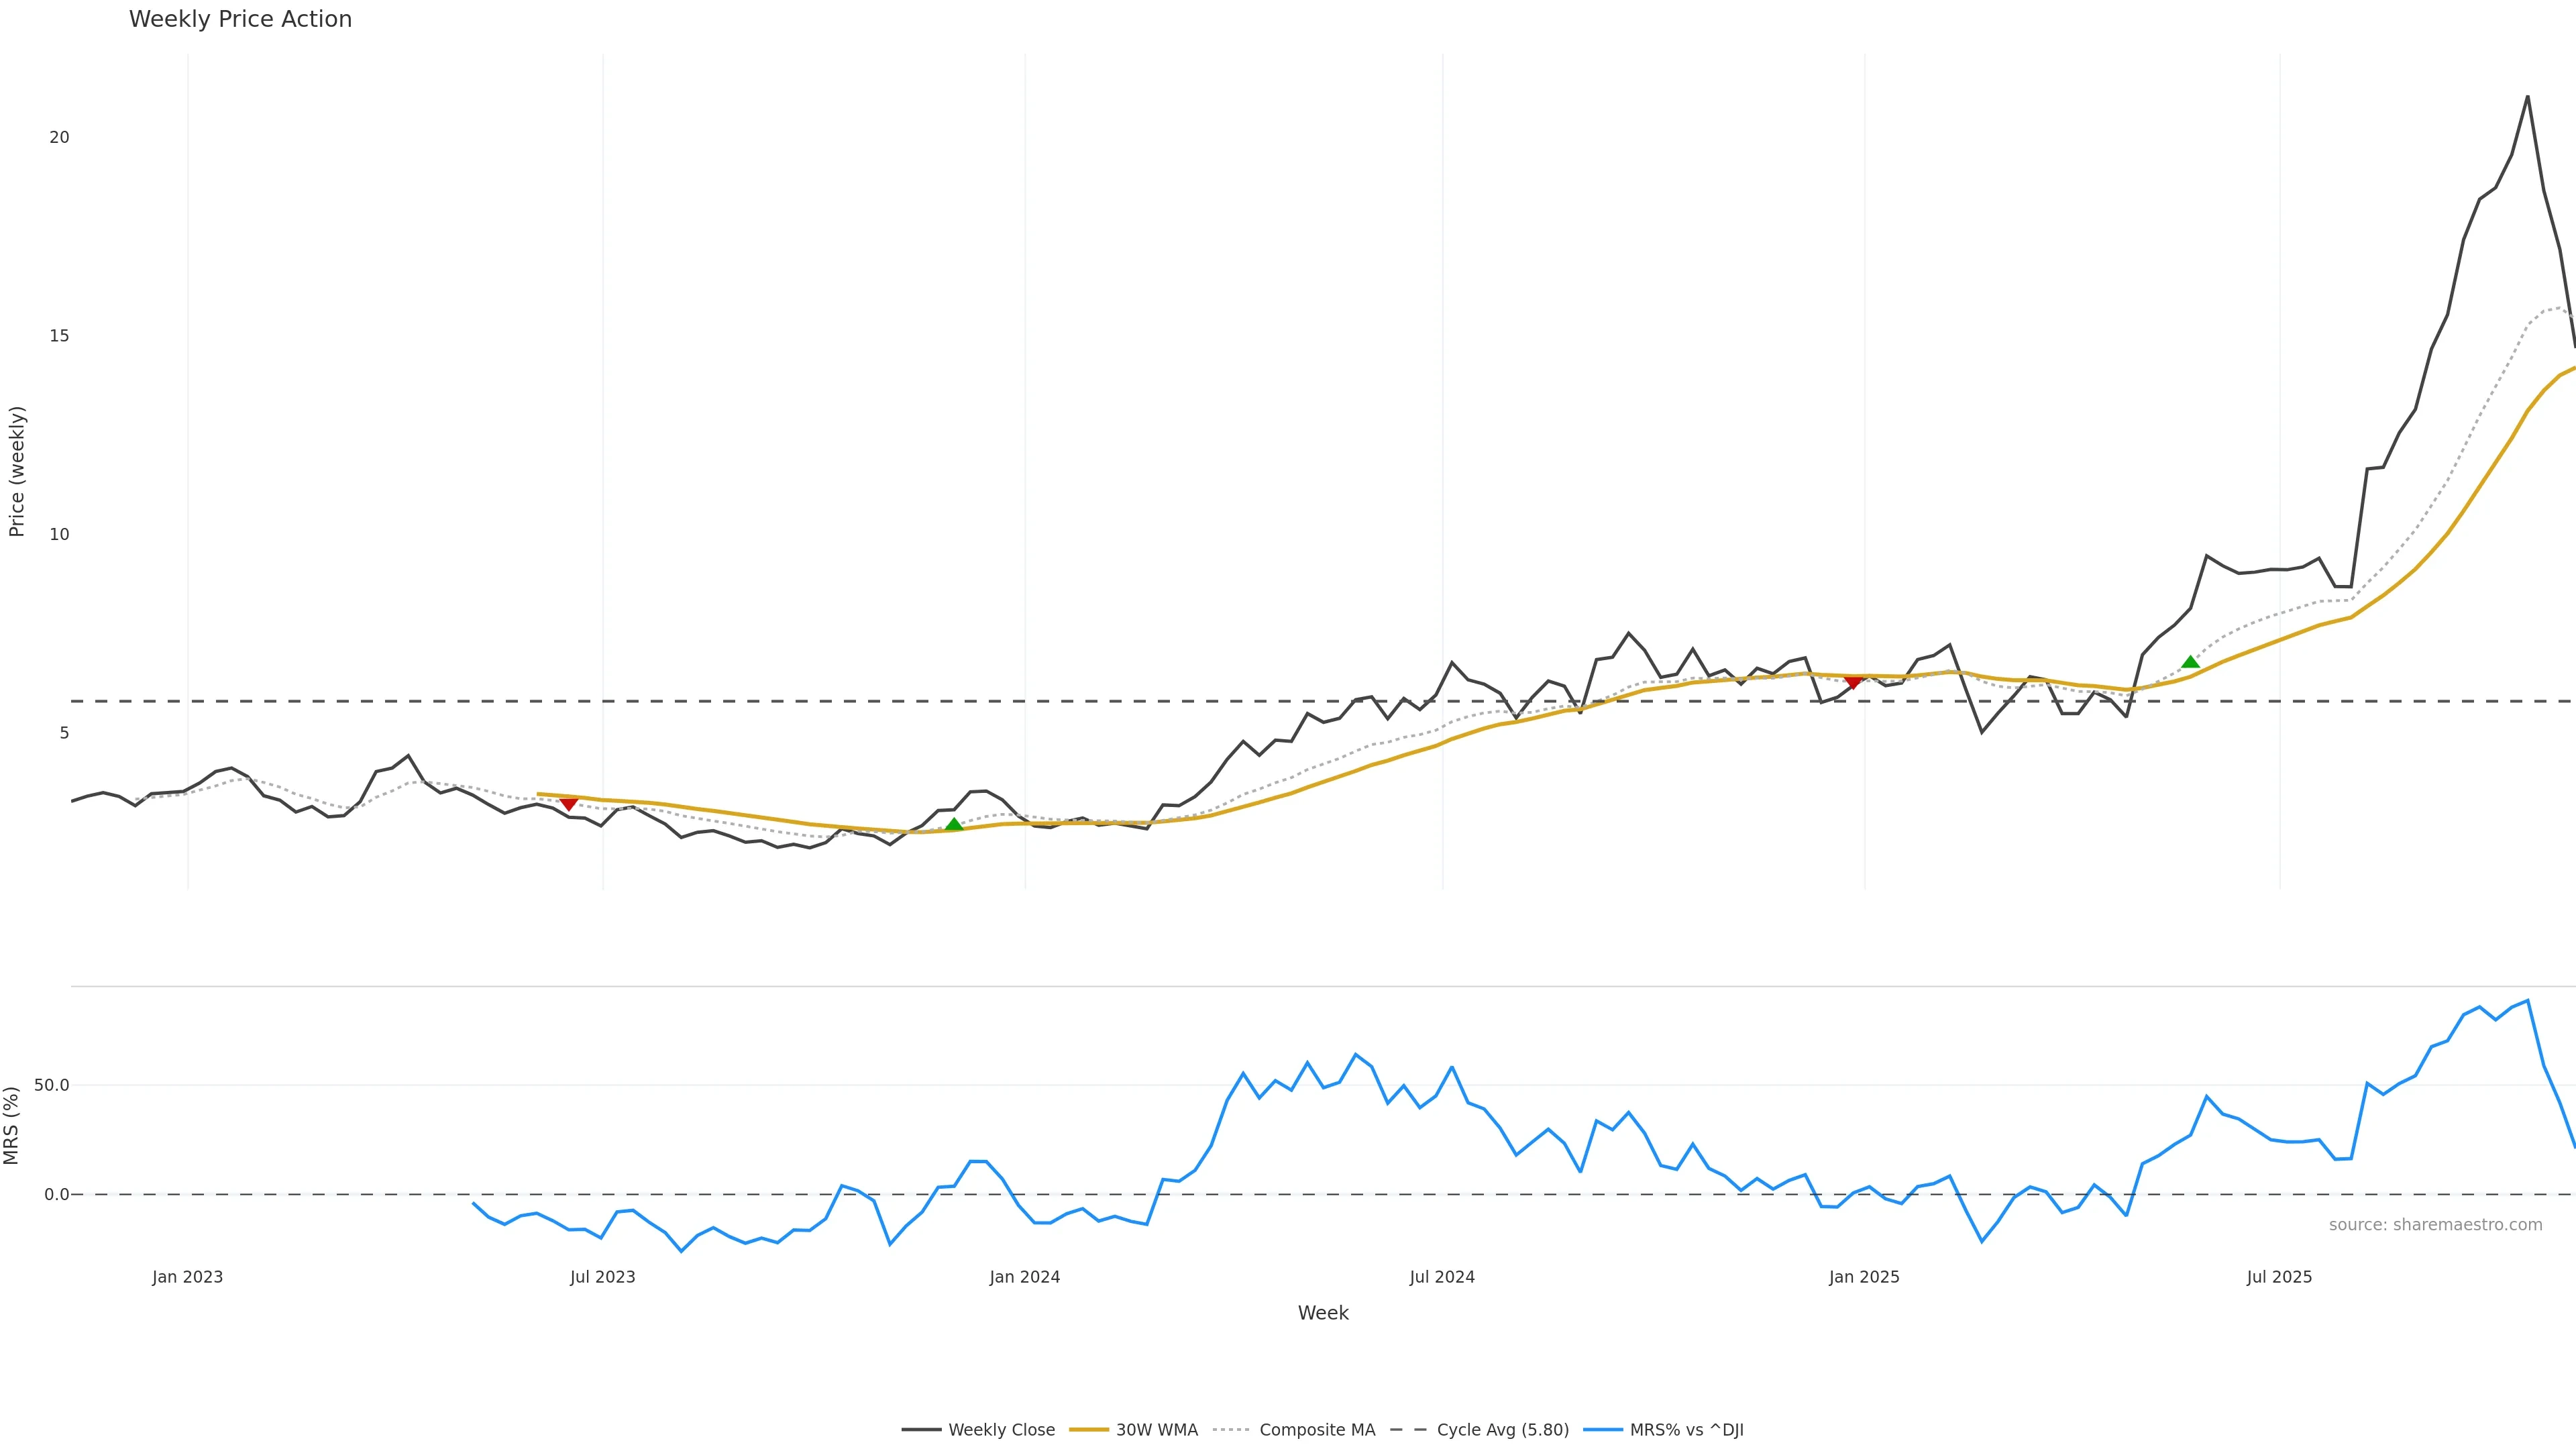
Task: Select the Jan 2023 x-axis label
Action: 188,1277
